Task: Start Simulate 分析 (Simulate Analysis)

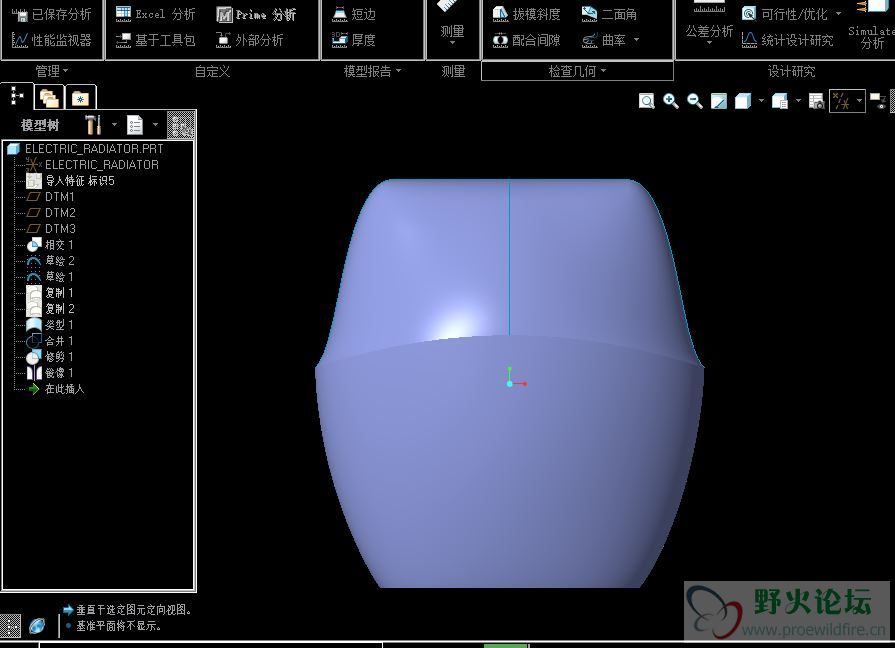Action: (871, 26)
